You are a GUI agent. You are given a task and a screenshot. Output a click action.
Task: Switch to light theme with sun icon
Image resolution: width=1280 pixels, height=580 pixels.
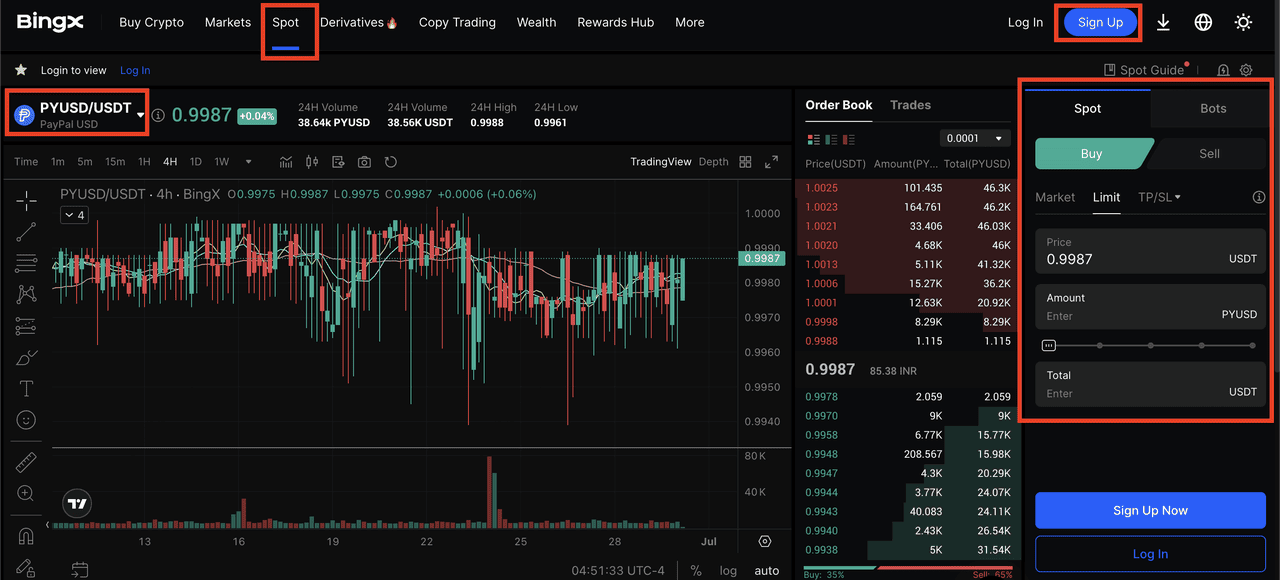tap(1243, 22)
